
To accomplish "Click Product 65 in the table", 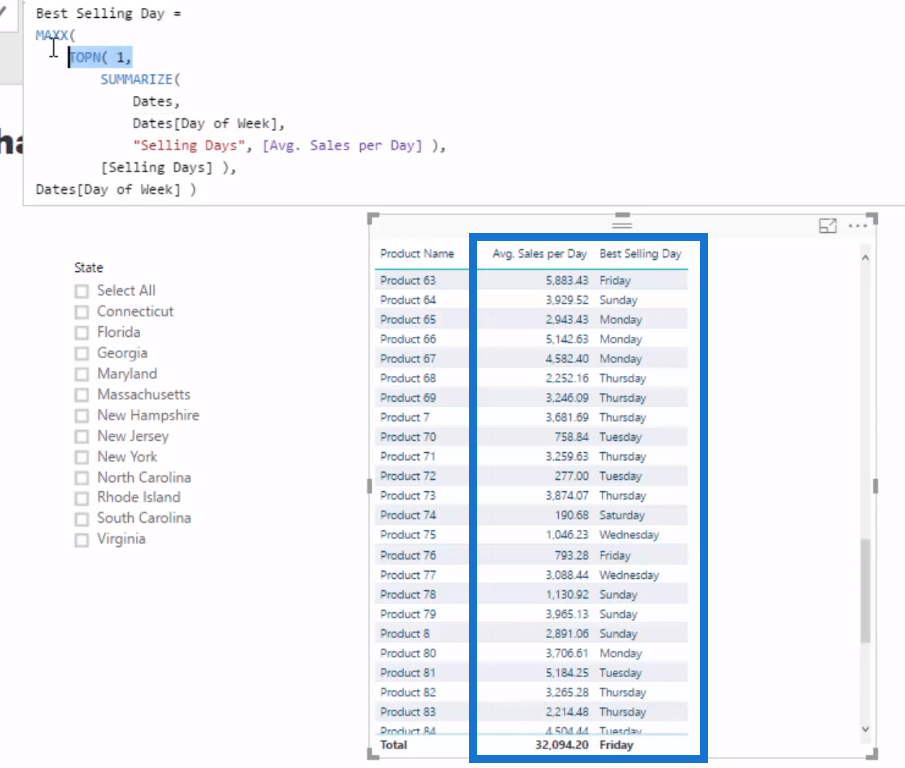I will [407, 320].
